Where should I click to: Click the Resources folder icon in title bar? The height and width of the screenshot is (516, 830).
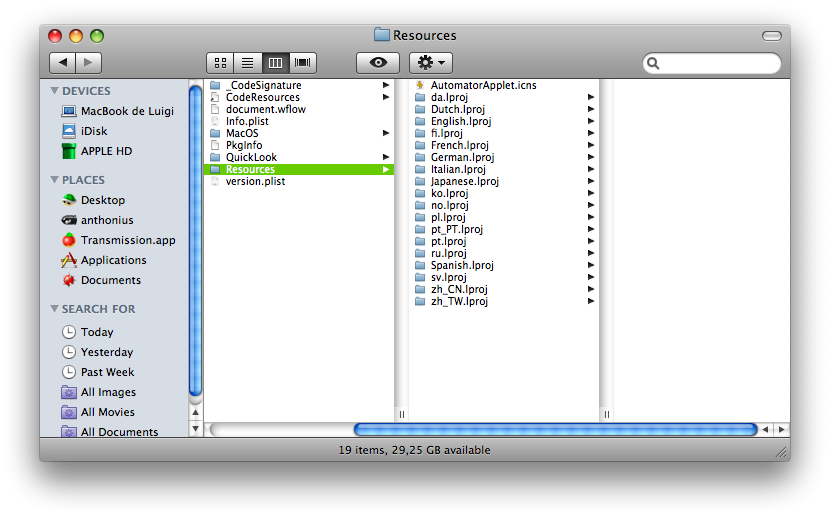382,35
